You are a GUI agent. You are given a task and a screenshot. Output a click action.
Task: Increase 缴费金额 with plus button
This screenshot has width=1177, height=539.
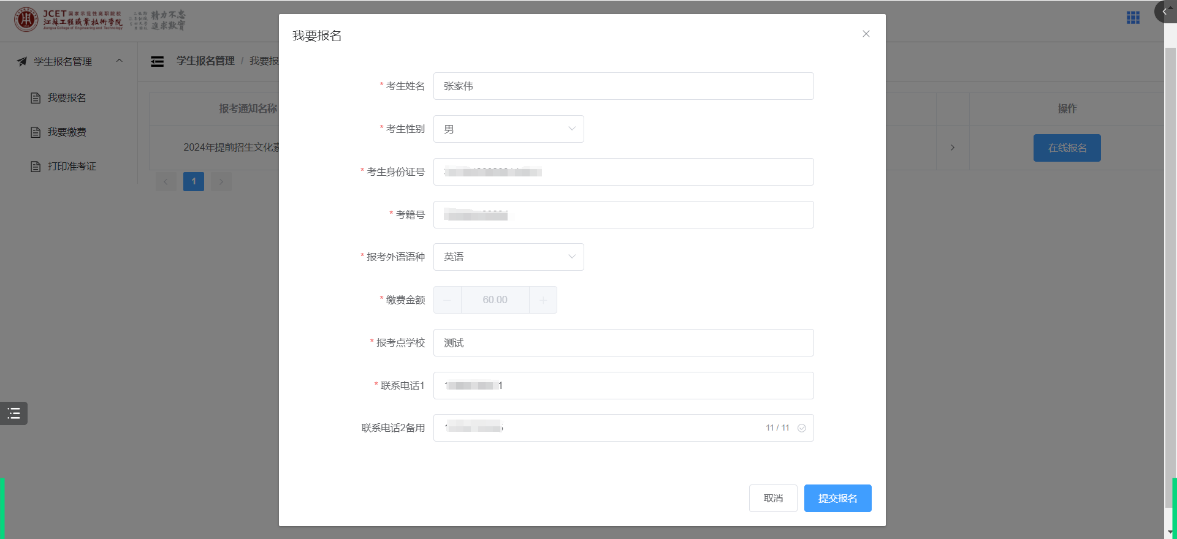(543, 300)
